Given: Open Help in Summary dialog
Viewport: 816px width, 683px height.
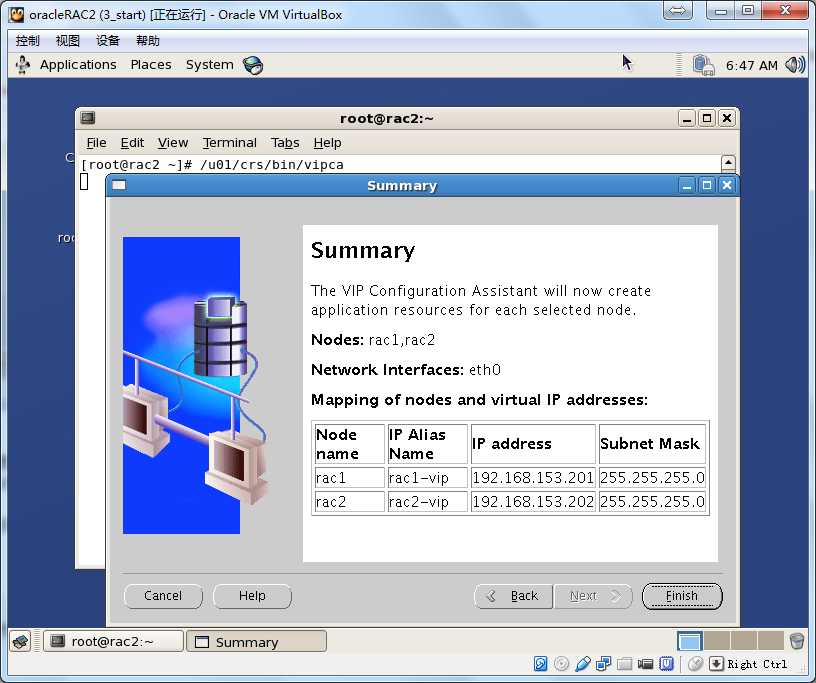Looking at the screenshot, I should coord(252,596).
